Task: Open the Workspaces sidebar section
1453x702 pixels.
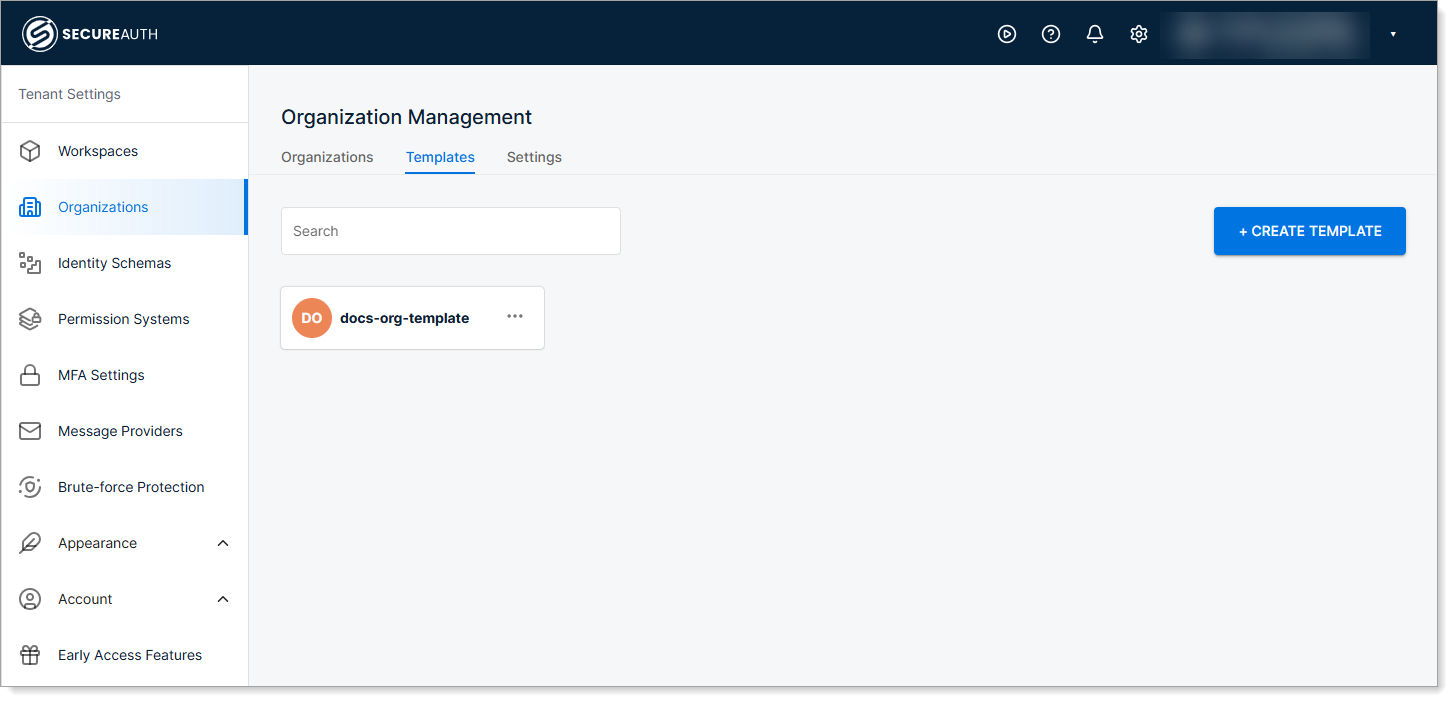Action: coord(97,151)
